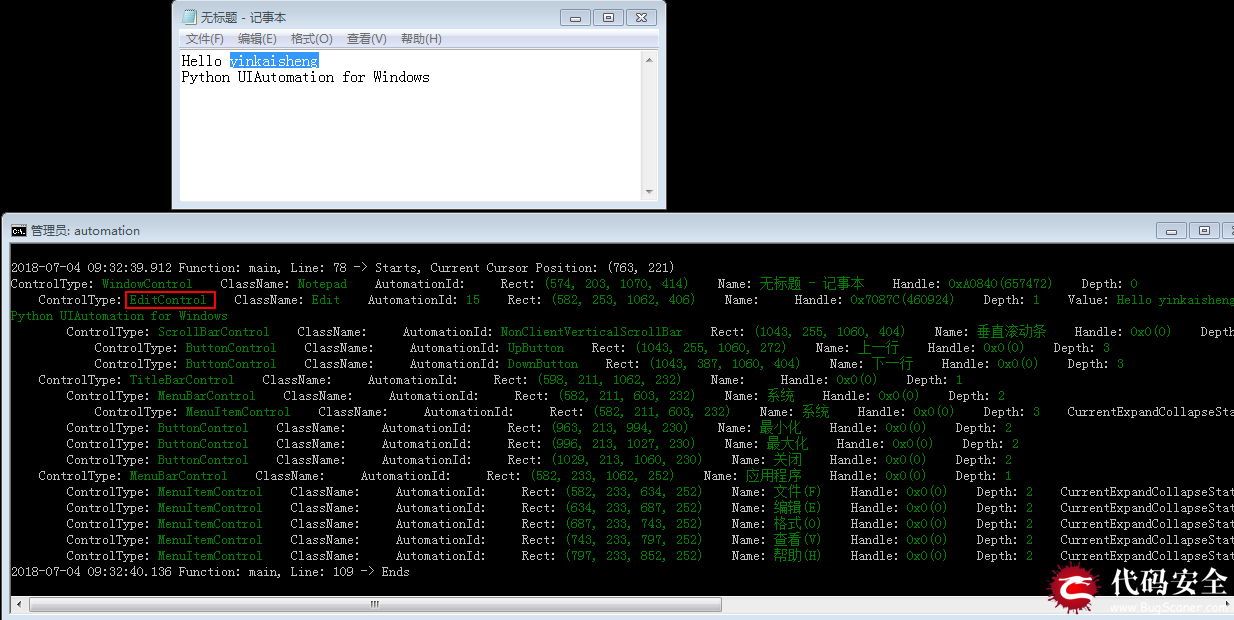Click the Notepad window title 无标题 - 记事本
Image resolution: width=1234 pixels, height=620 pixels.
coord(243,17)
